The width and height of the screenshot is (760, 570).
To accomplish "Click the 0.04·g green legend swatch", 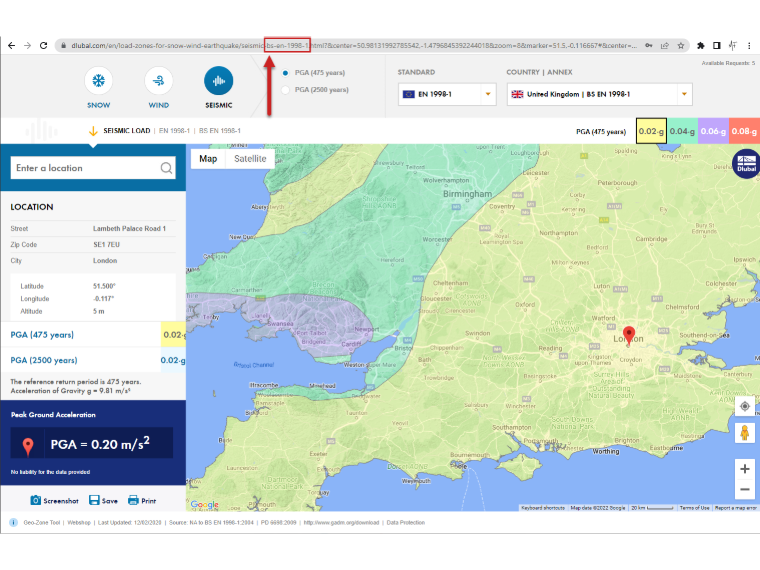I will point(682,131).
